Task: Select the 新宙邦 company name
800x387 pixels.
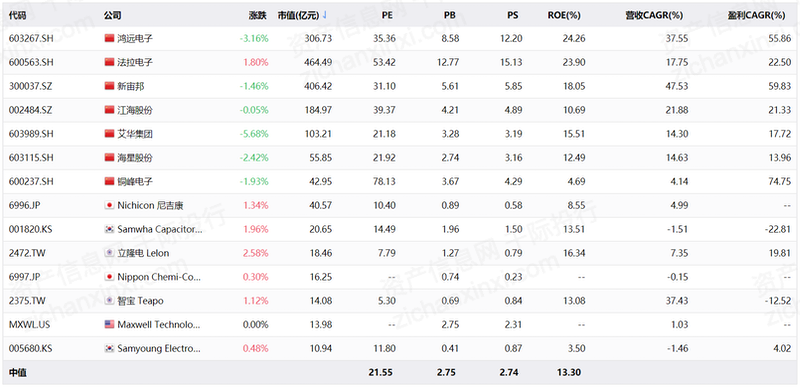Action: 131,86
